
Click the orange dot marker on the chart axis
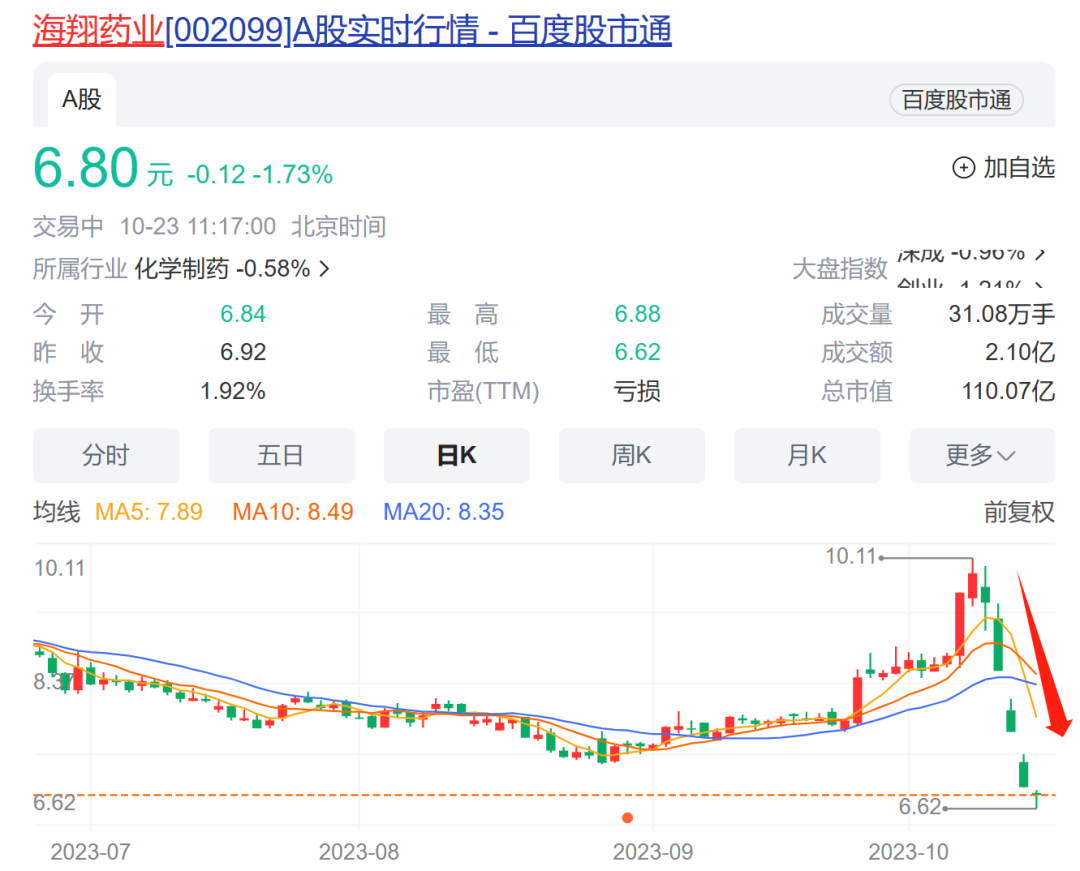point(627,818)
